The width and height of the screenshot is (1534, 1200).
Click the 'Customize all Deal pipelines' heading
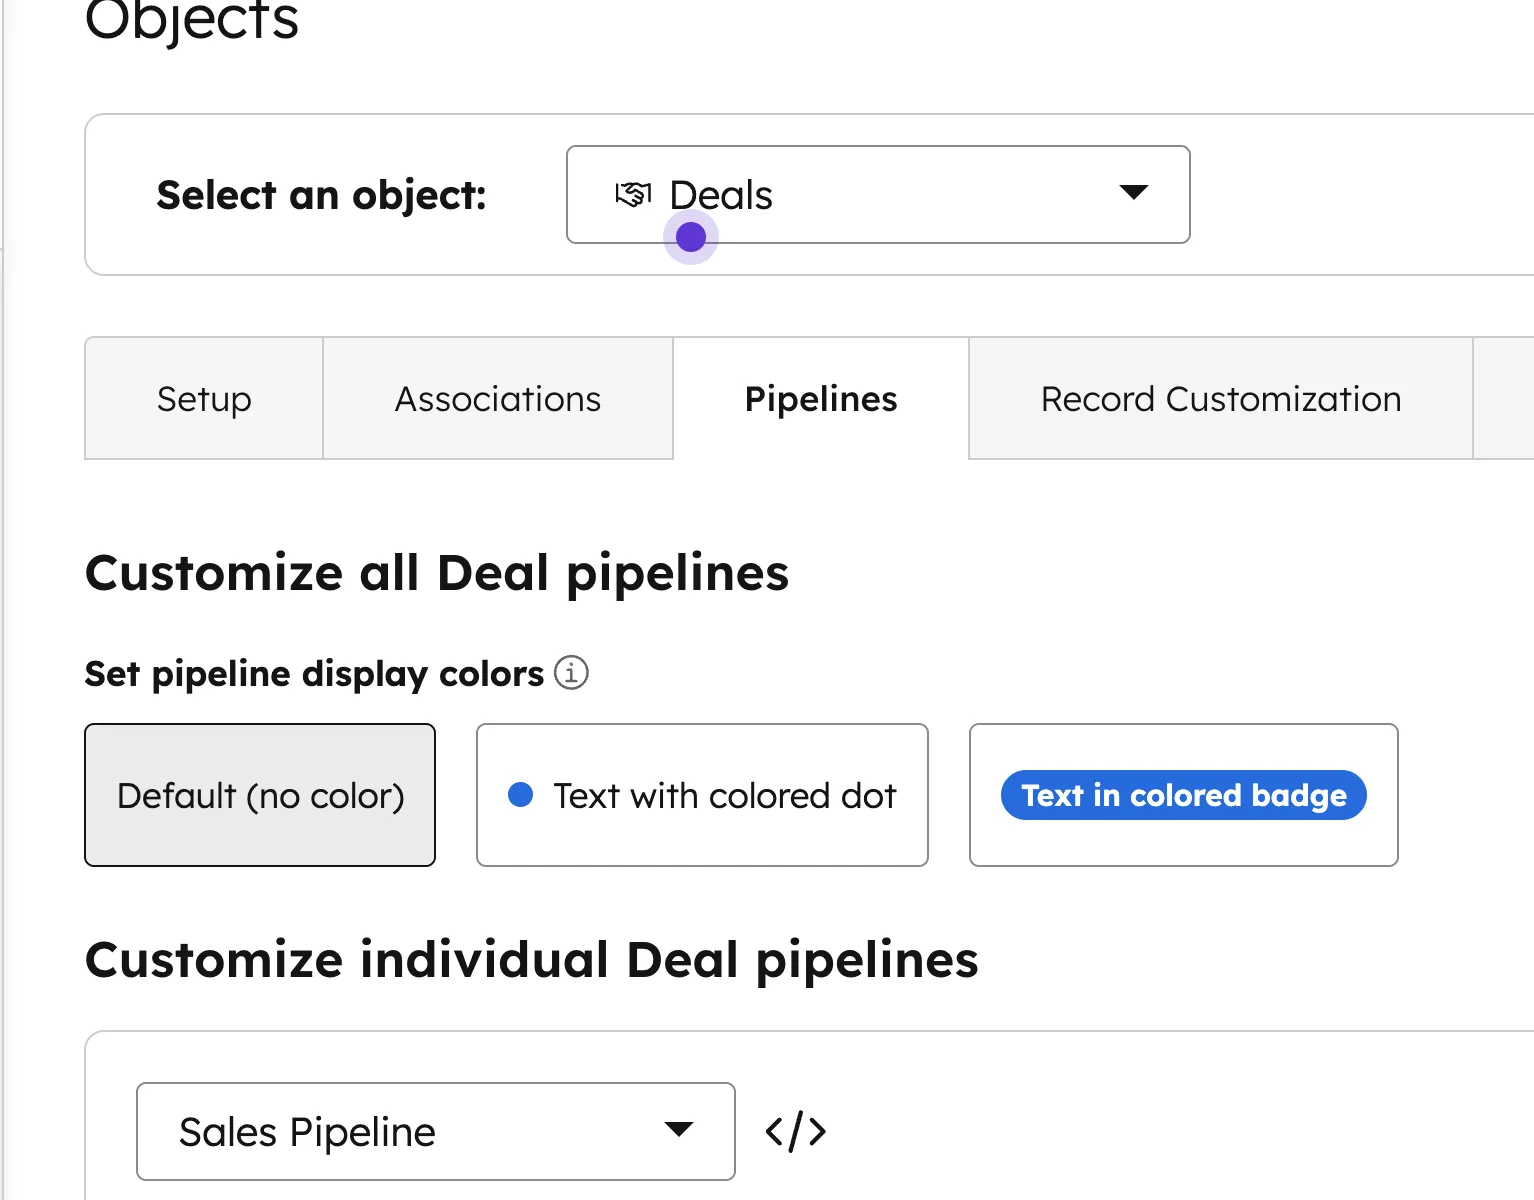(x=437, y=572)
